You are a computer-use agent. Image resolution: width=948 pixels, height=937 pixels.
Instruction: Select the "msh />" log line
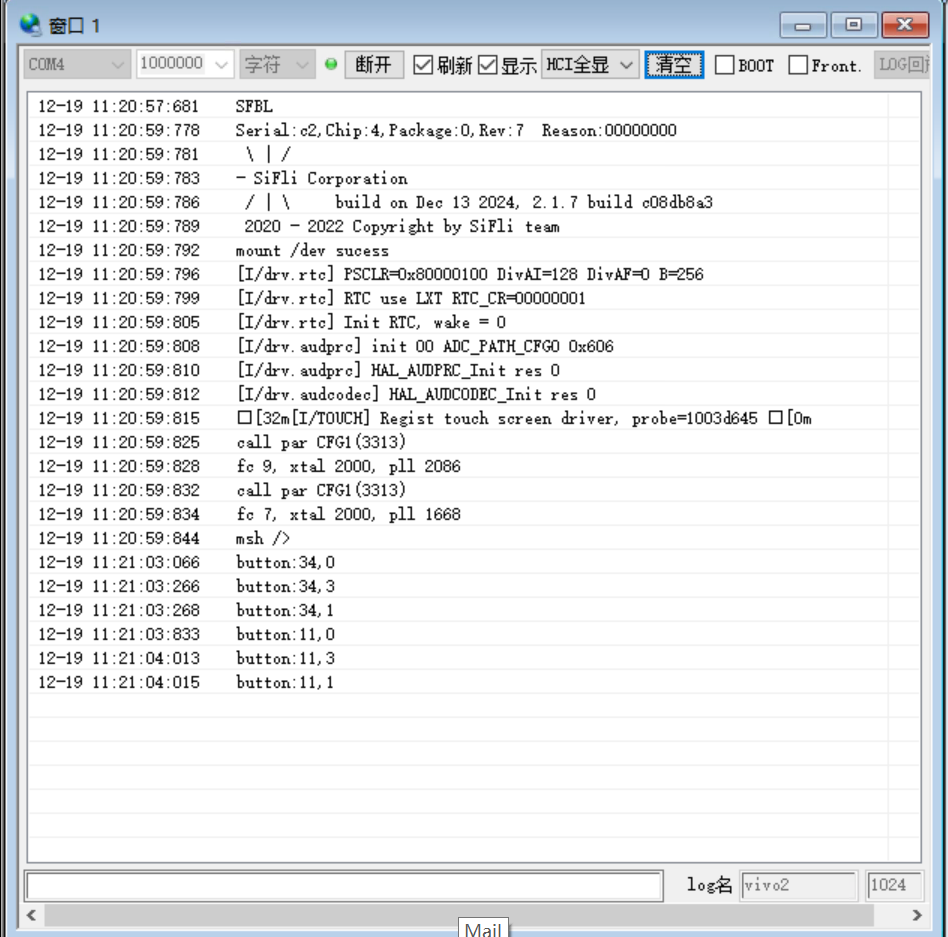click(x=263, y=538)
